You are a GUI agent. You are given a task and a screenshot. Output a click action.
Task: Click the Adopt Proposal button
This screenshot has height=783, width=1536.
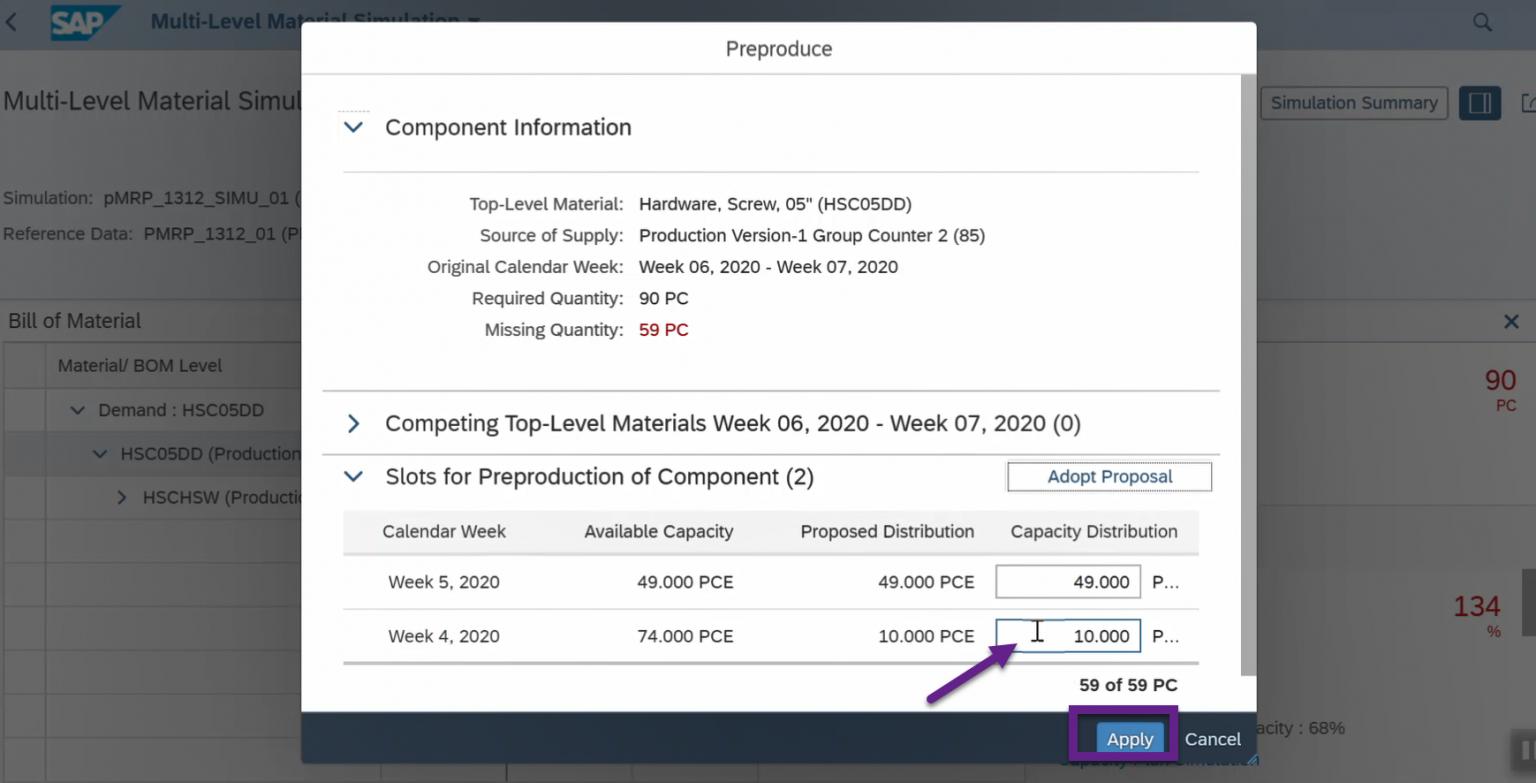pos(1108,476)
